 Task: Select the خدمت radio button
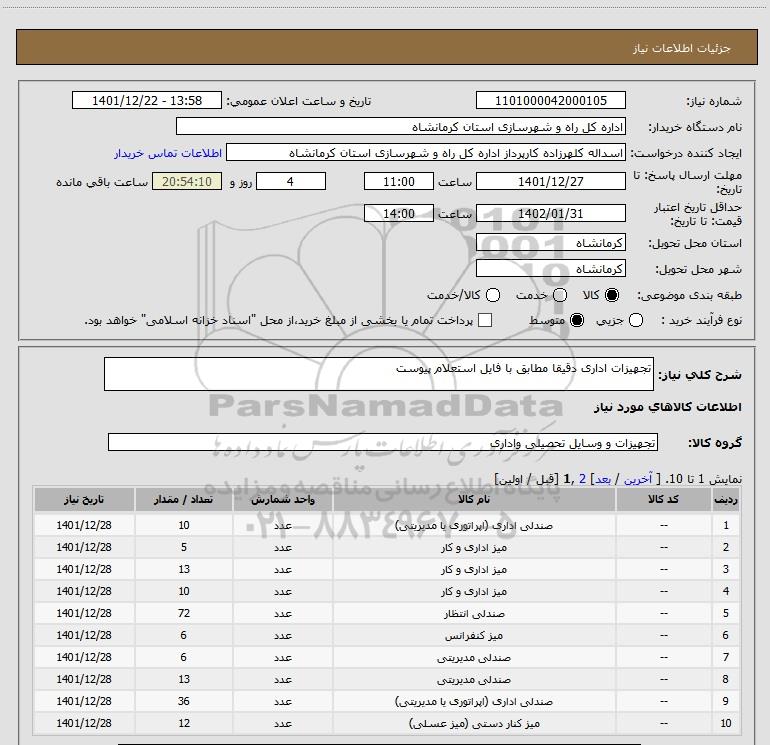[x=560, y=295]
